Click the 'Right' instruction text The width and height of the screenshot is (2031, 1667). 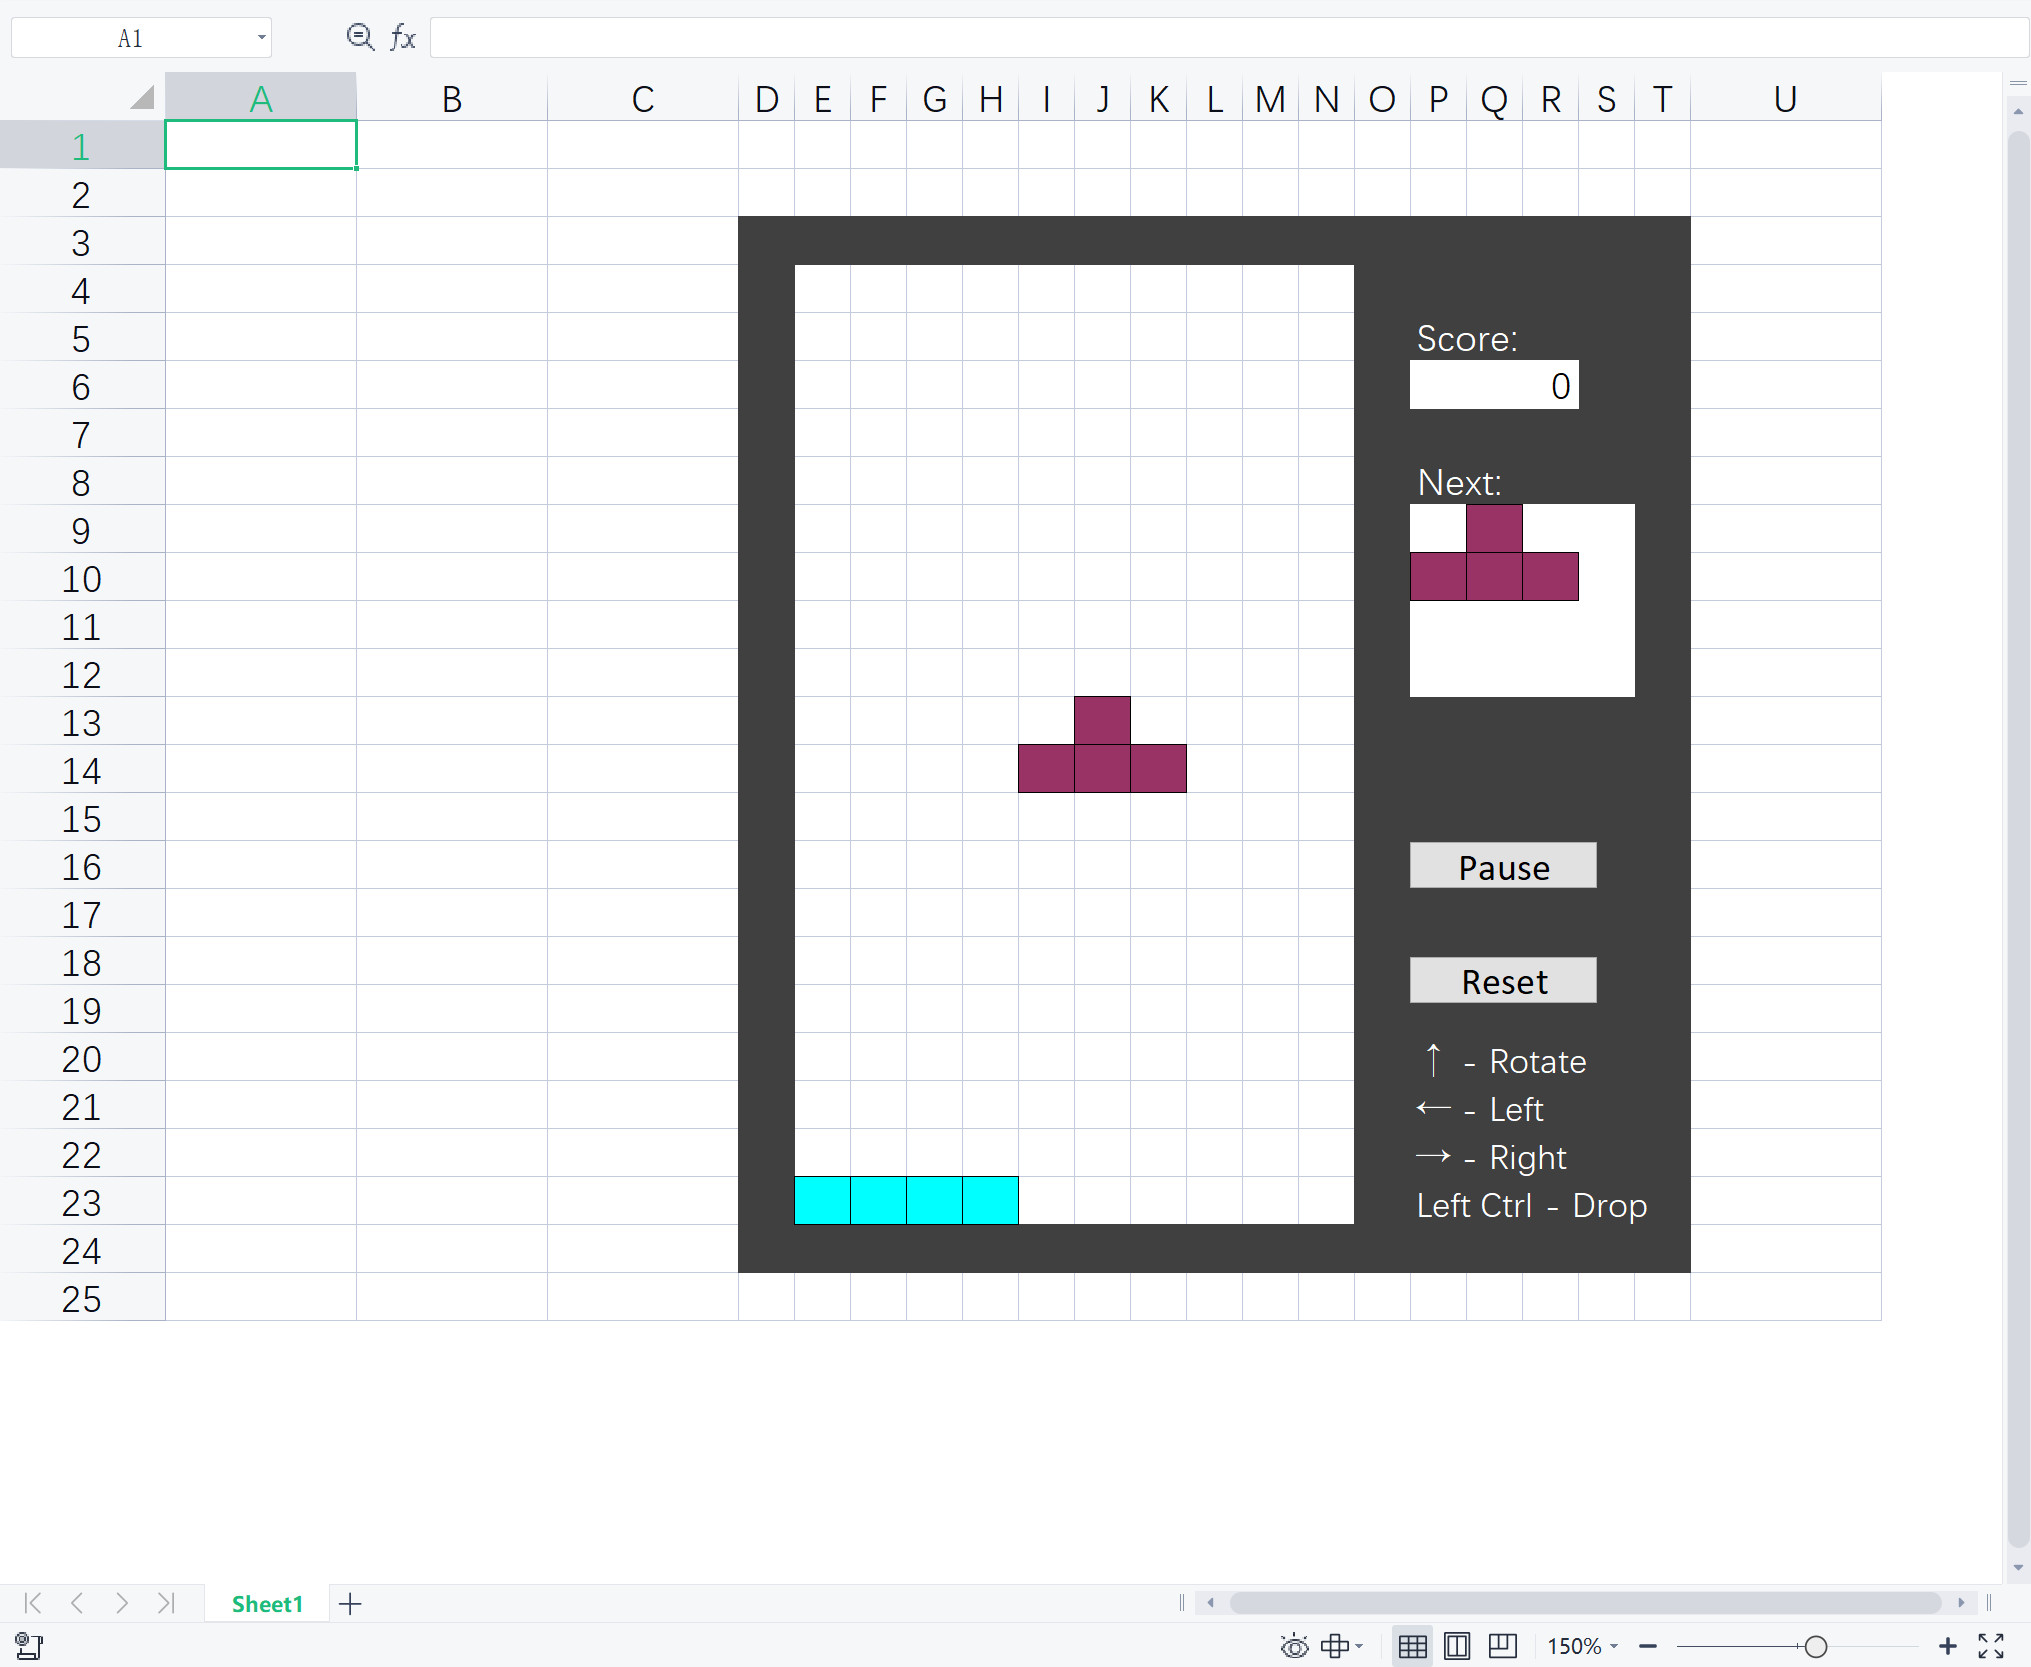[x=1528, y=1157]
